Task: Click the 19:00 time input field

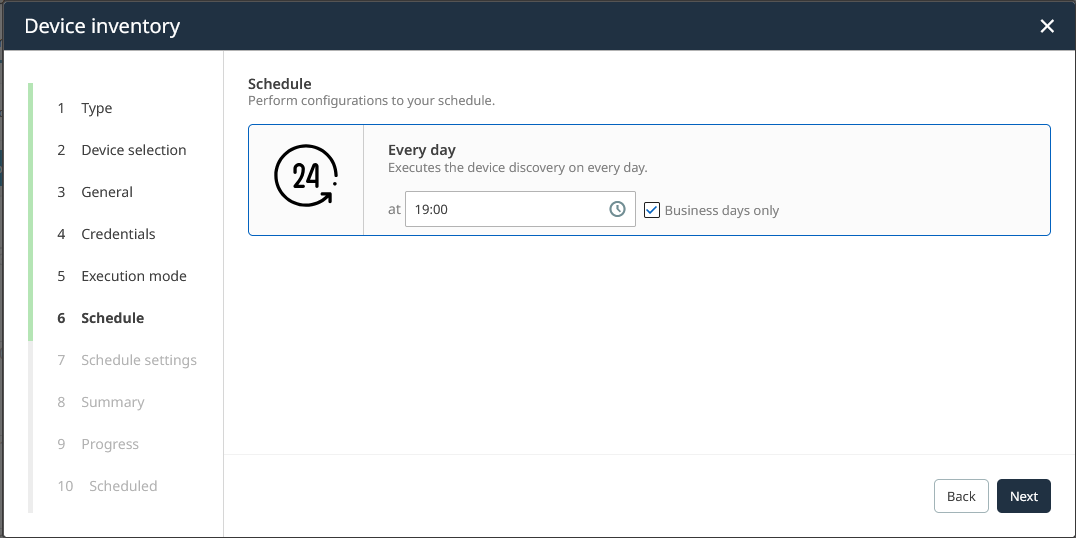Action: [505, 209]
